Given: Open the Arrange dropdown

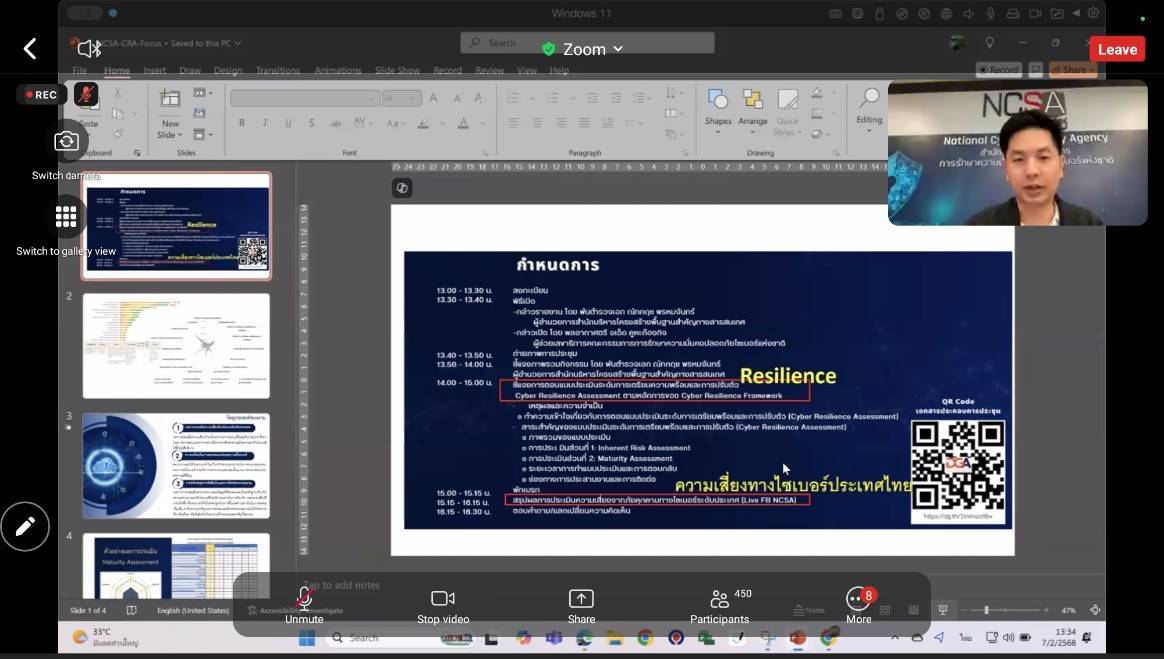Looking at the screenshot, I should coord(753,111).
